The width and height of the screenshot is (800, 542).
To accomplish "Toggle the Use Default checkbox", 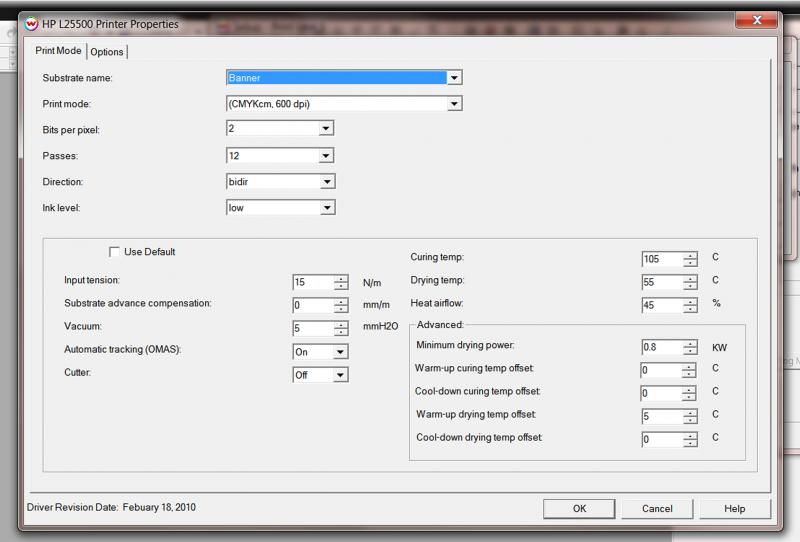I will point(114,252).
